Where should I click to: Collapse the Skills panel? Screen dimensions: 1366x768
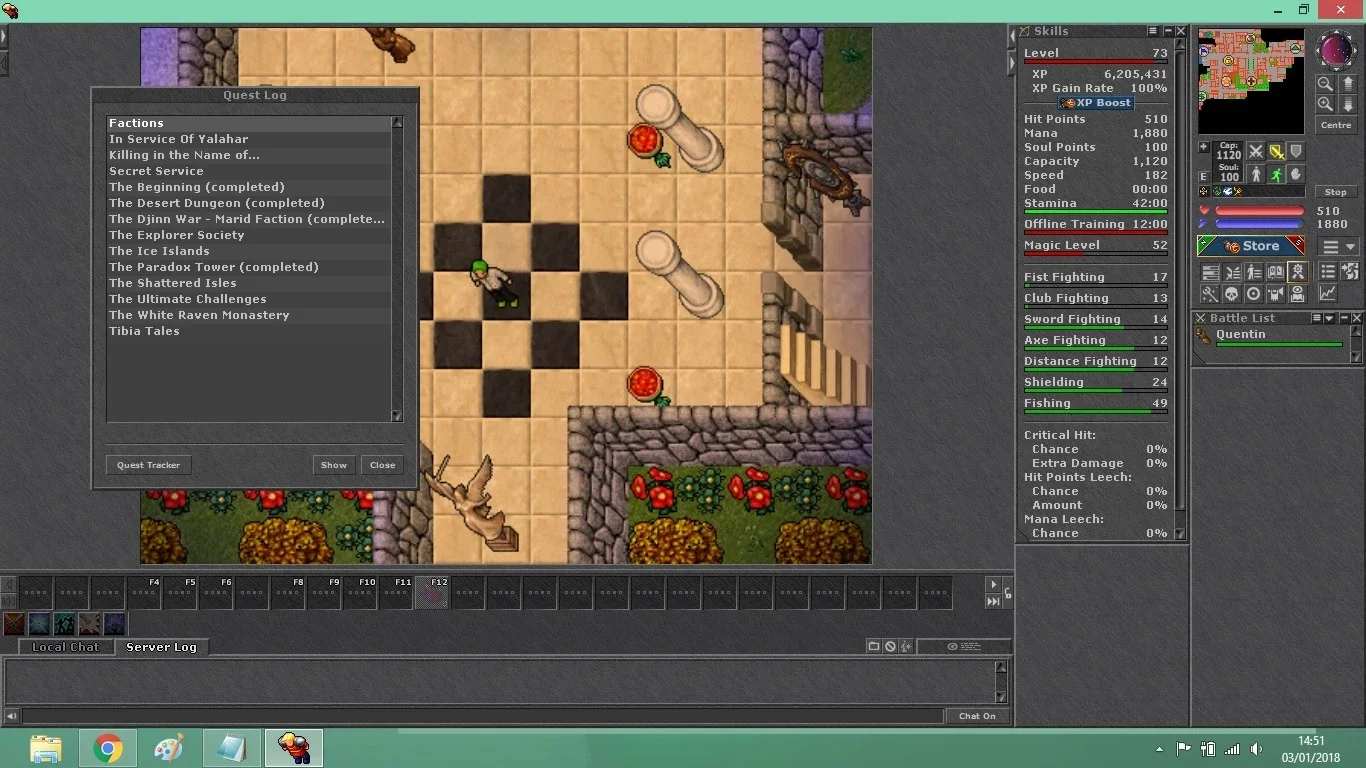click(x=1167, y=31)
